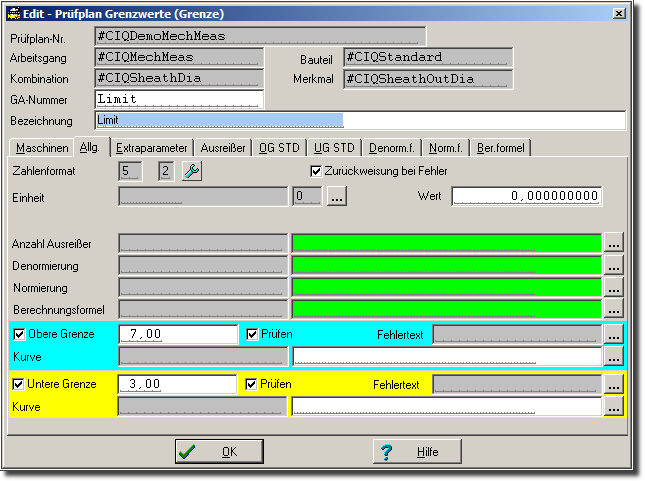Click the green checkmark OK button

(x=219, y=452)
